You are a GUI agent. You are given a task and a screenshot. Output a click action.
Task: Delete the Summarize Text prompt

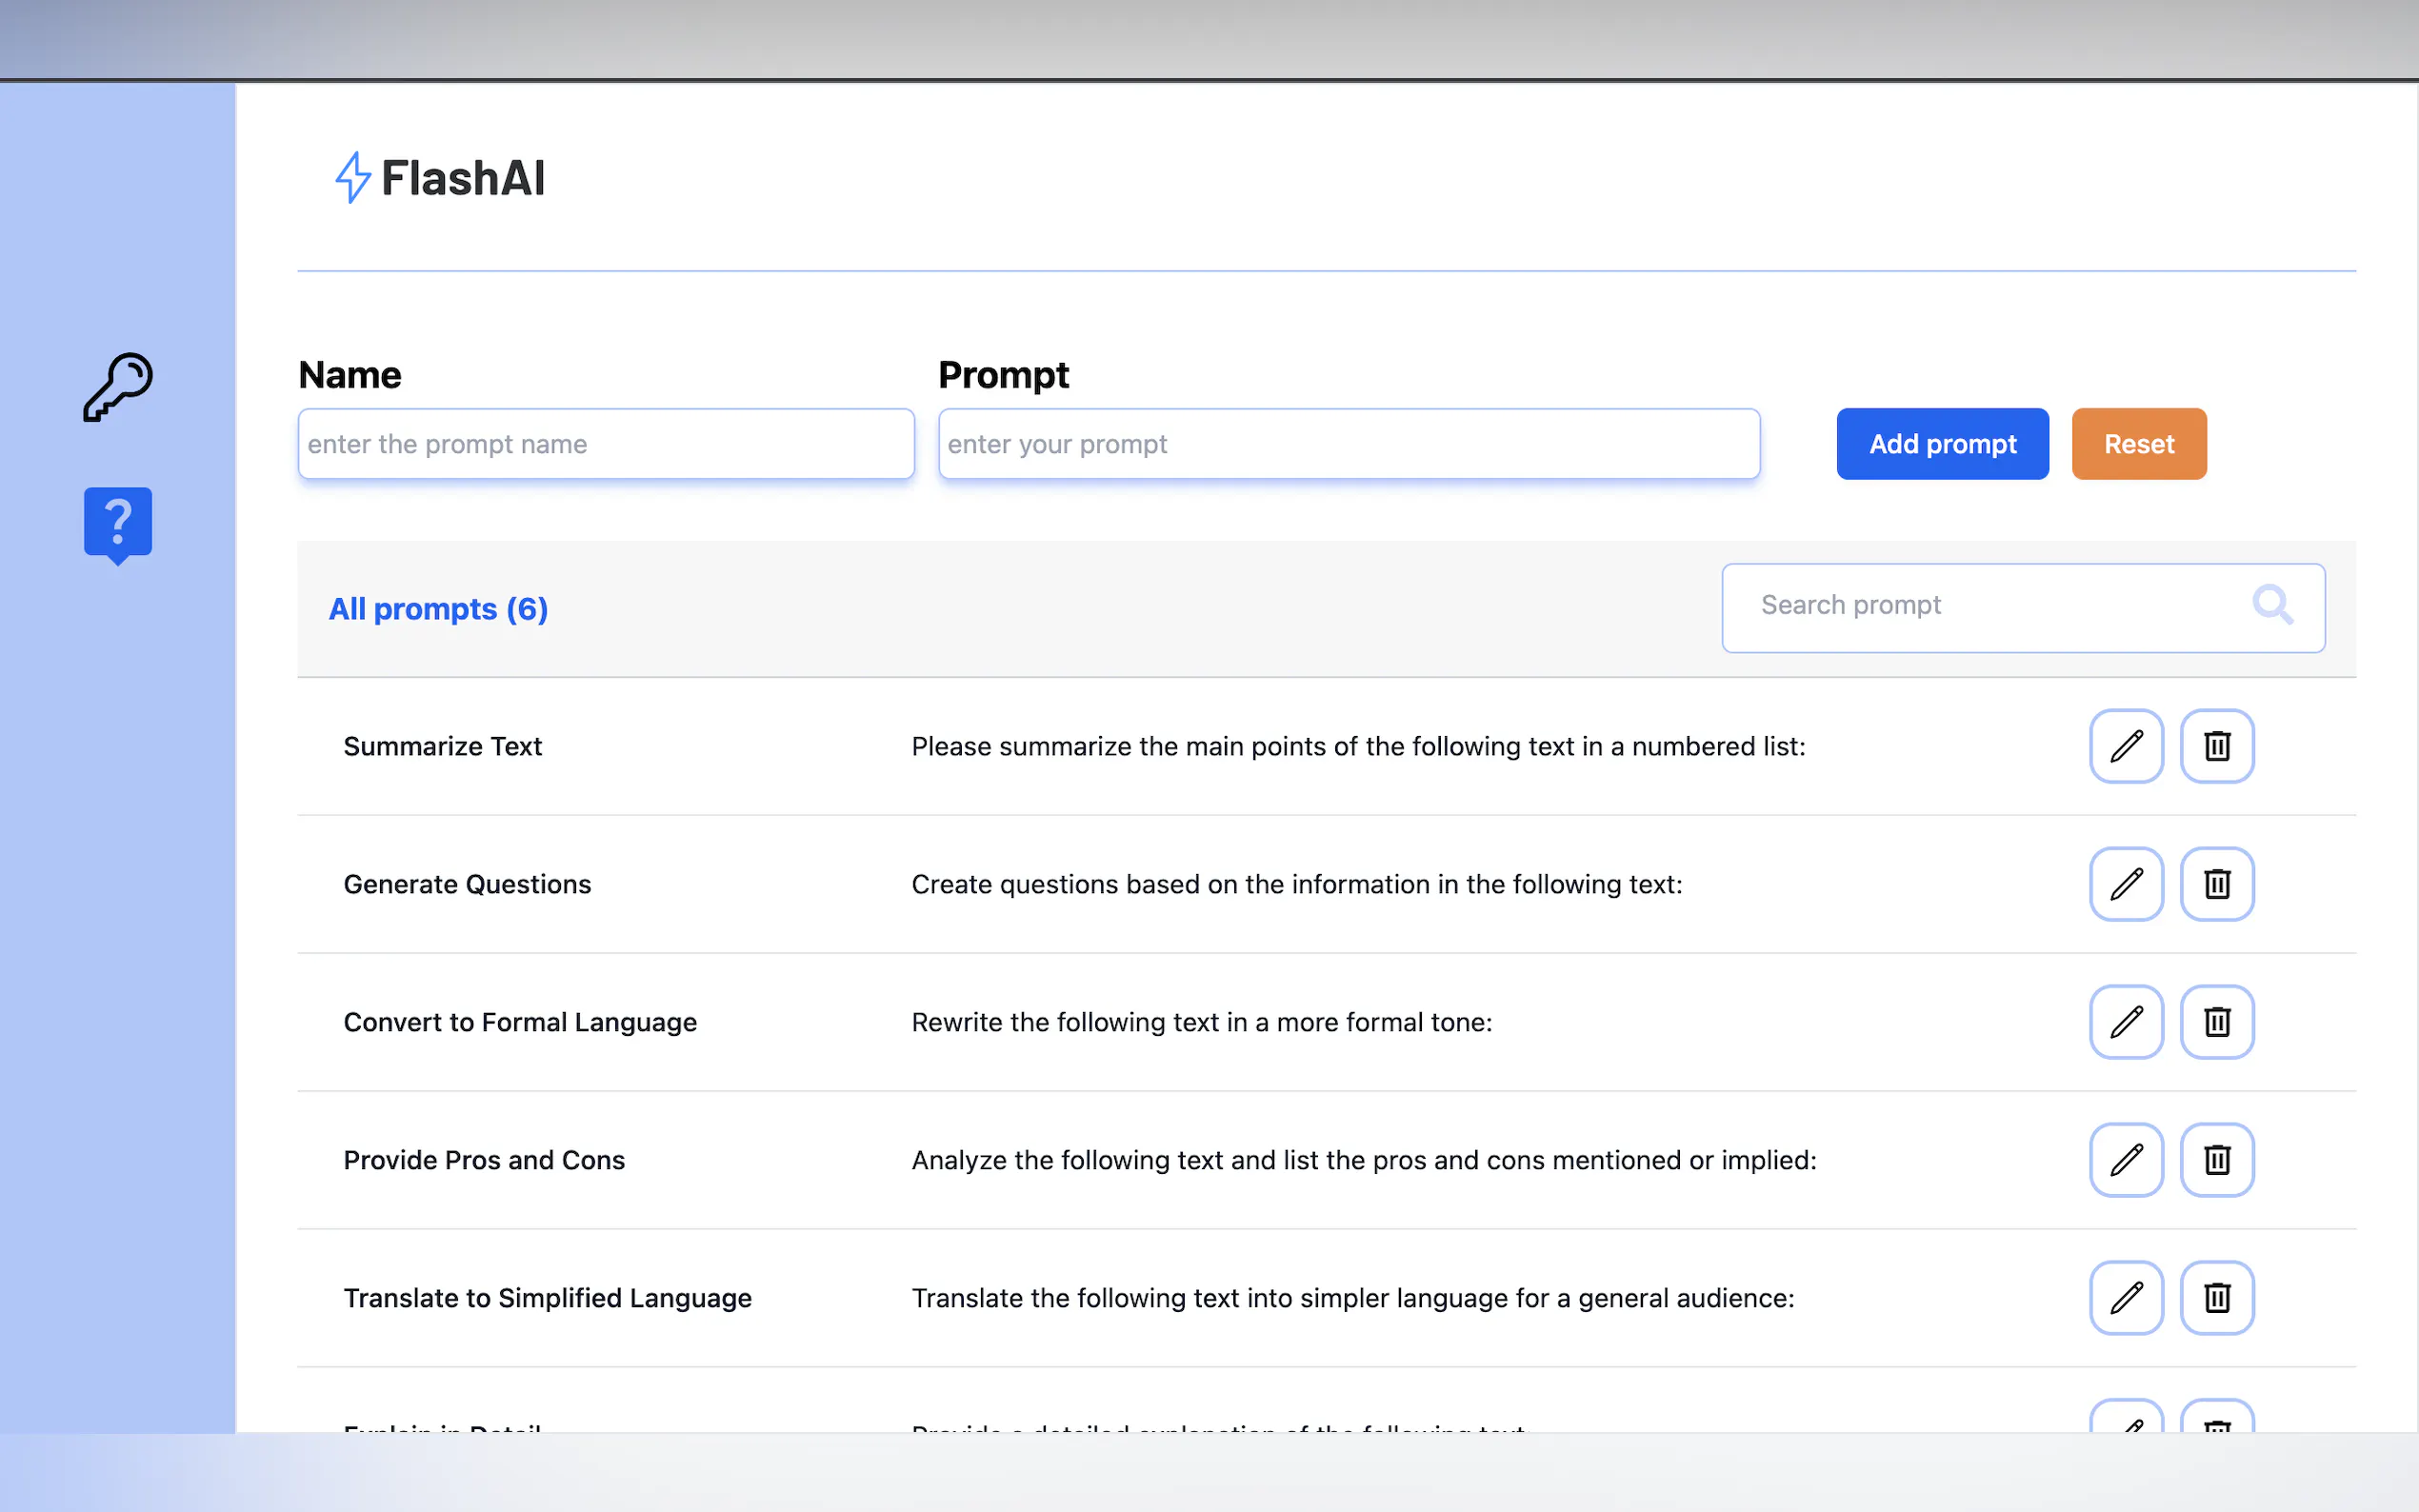pyautogui.click(x=2216, y=746)
